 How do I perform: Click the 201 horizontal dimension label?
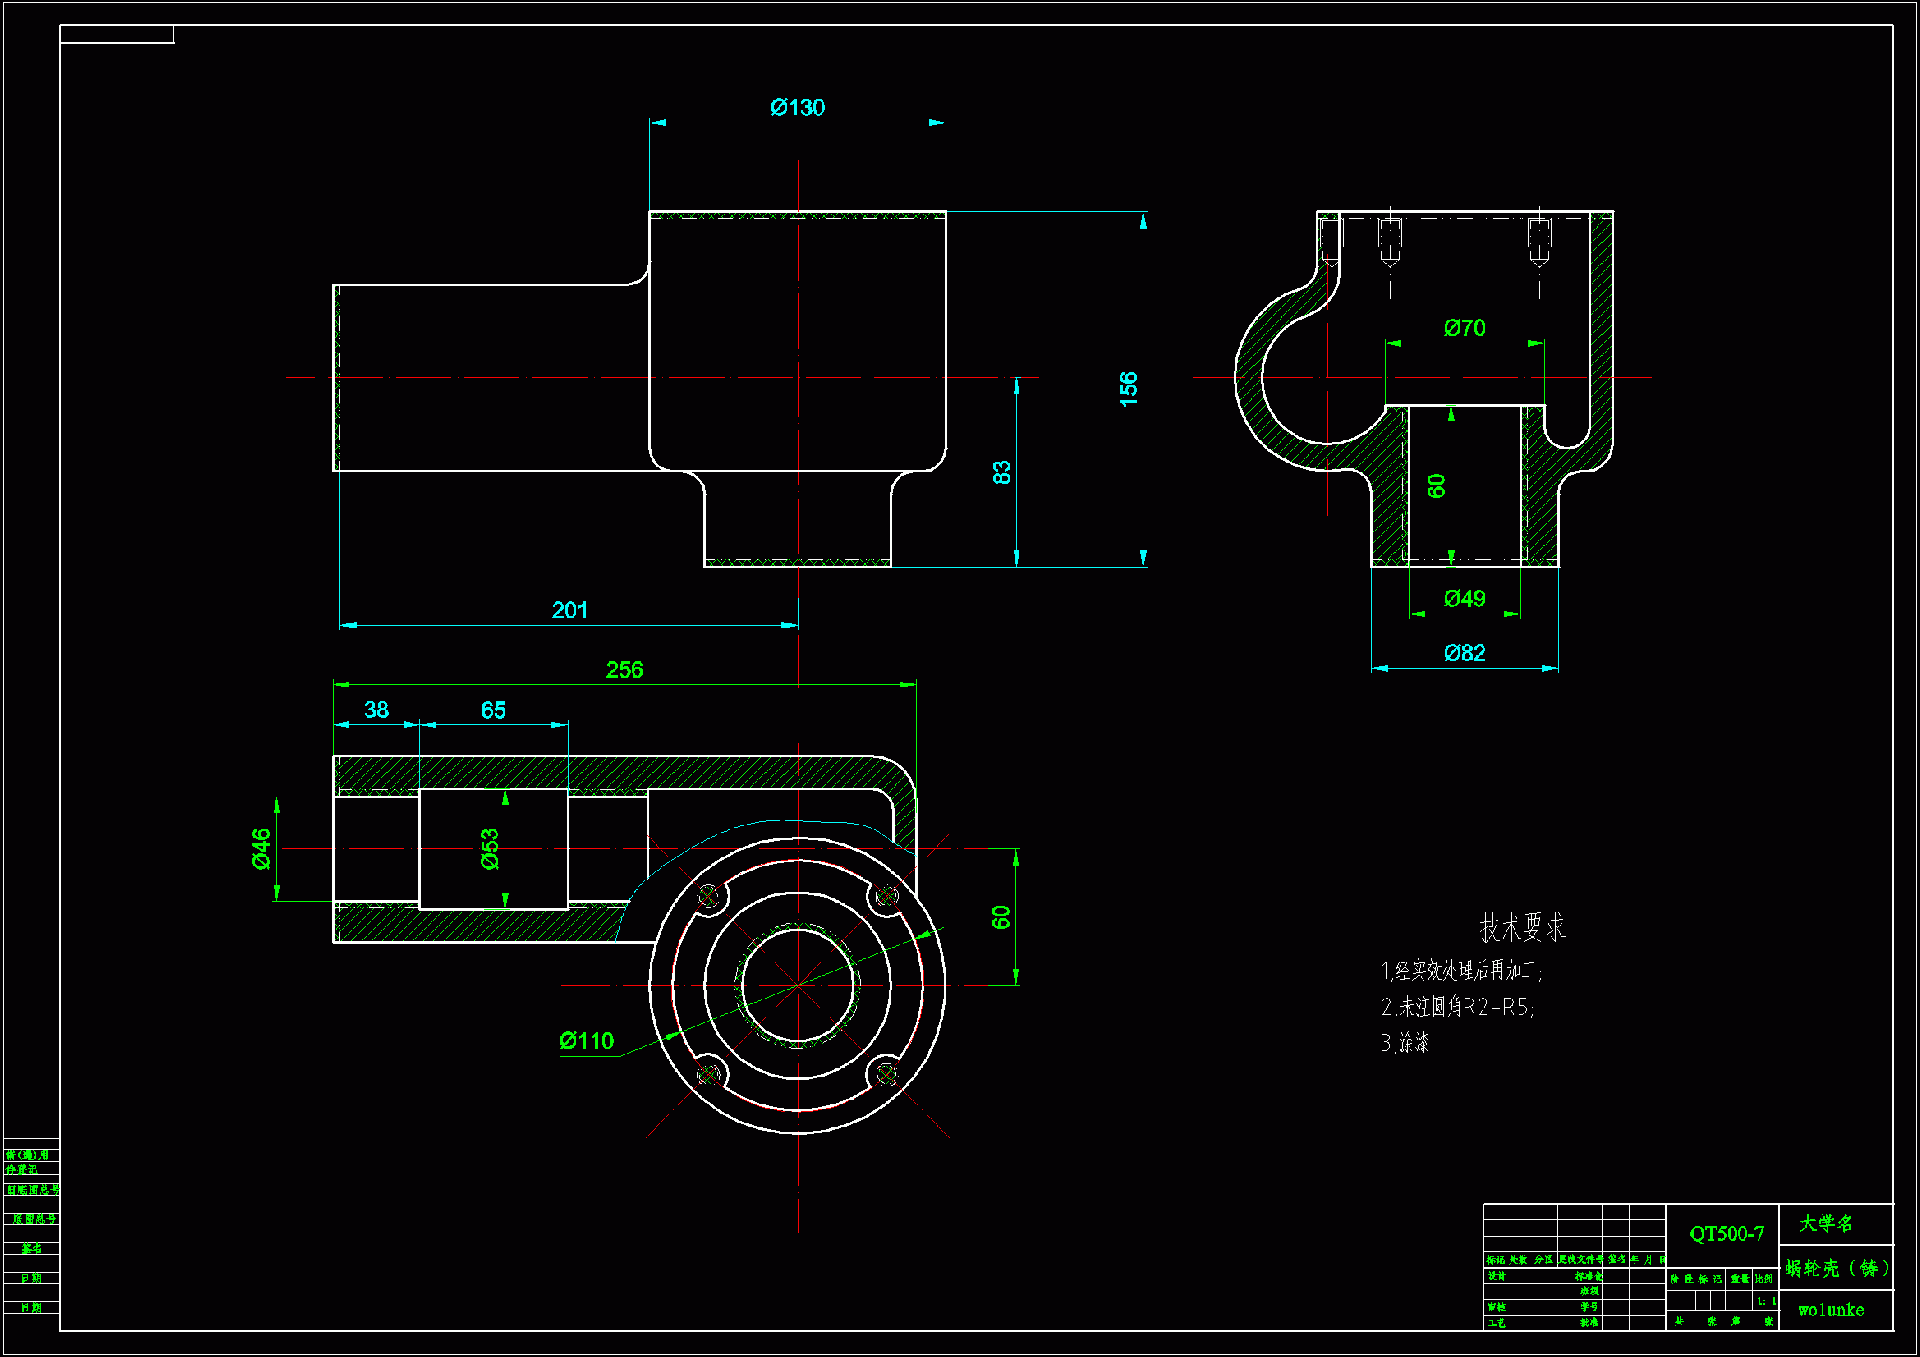coord(570,610)
